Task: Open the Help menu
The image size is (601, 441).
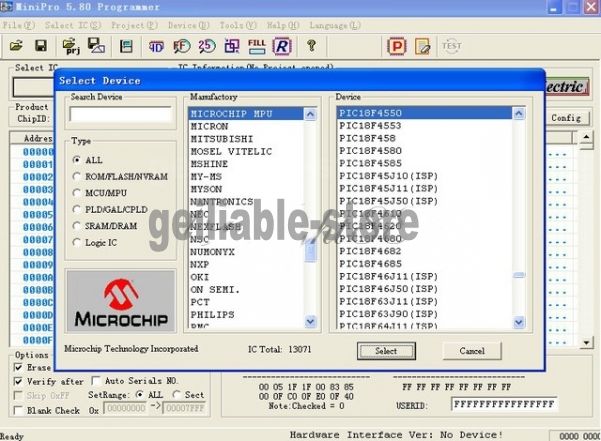Action: tap(283, 26)
